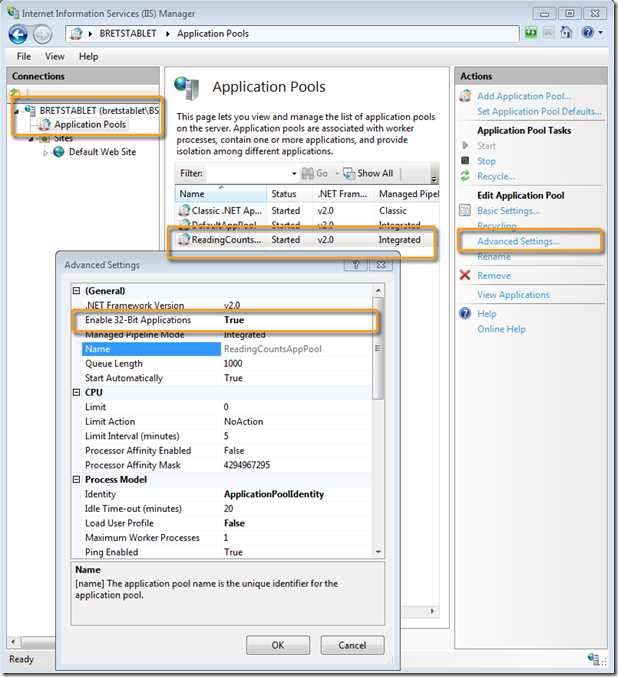Click the BRETSTABLET server tree icon

30,110
